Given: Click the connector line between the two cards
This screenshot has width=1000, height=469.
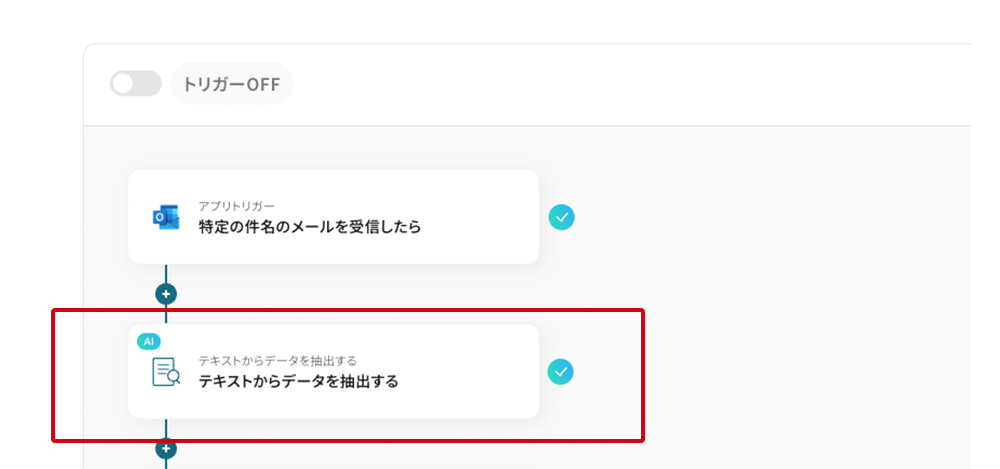Looking at the screenshot, I should (x=166, y=314).
